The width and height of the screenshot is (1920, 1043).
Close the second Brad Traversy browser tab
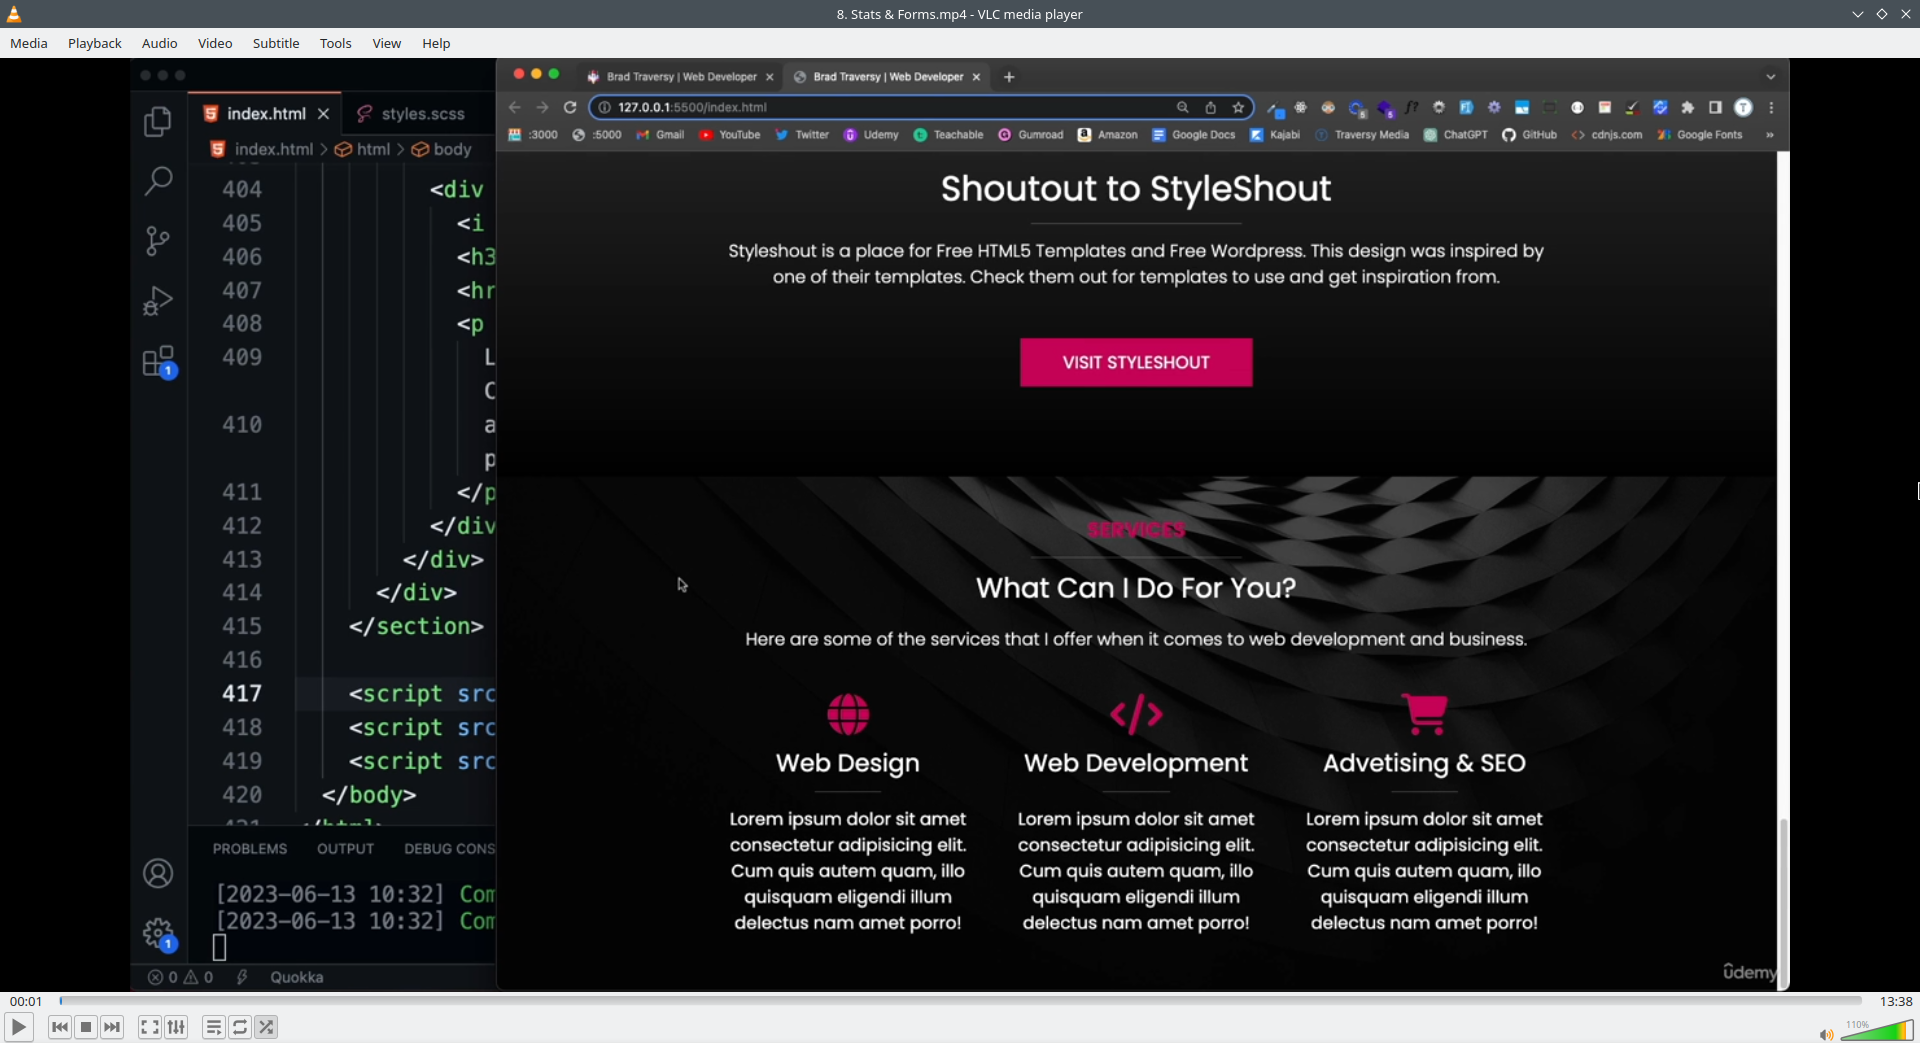point(976,77)
